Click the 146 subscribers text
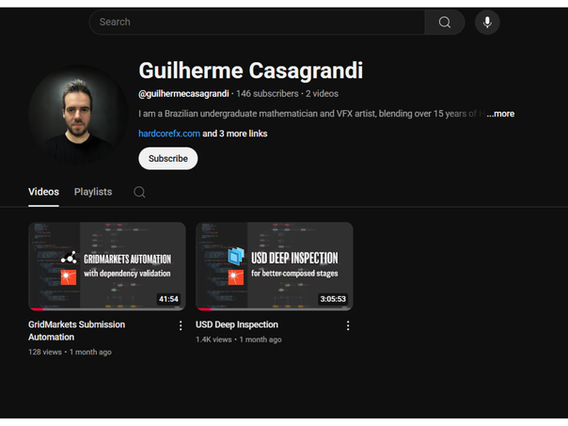568x426 pixels. pos(267,94)
